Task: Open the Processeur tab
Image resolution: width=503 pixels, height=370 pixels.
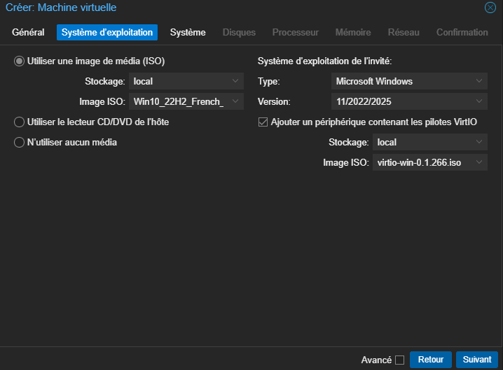Action: (295, 32)
